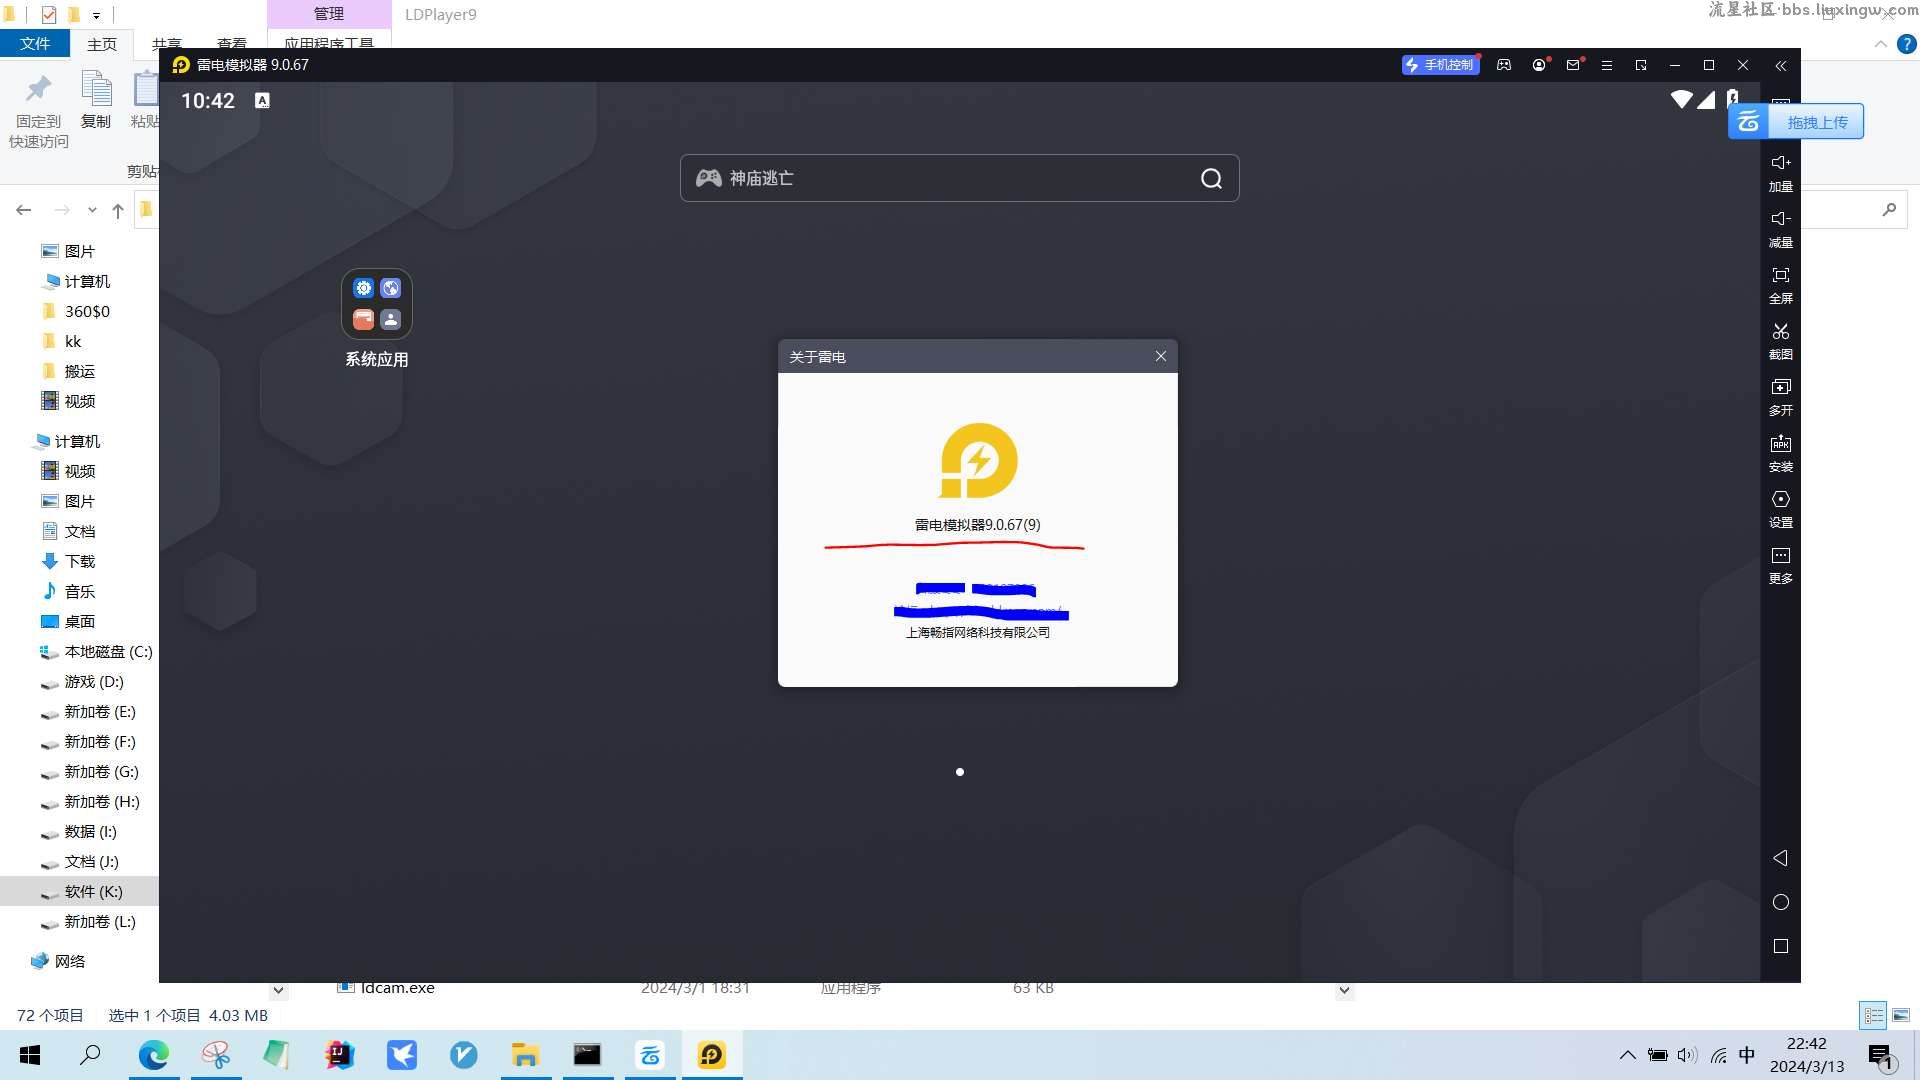Open Microsoft Edge from taskbar
The image size is (1920, 1080).
coord(154,1055)
